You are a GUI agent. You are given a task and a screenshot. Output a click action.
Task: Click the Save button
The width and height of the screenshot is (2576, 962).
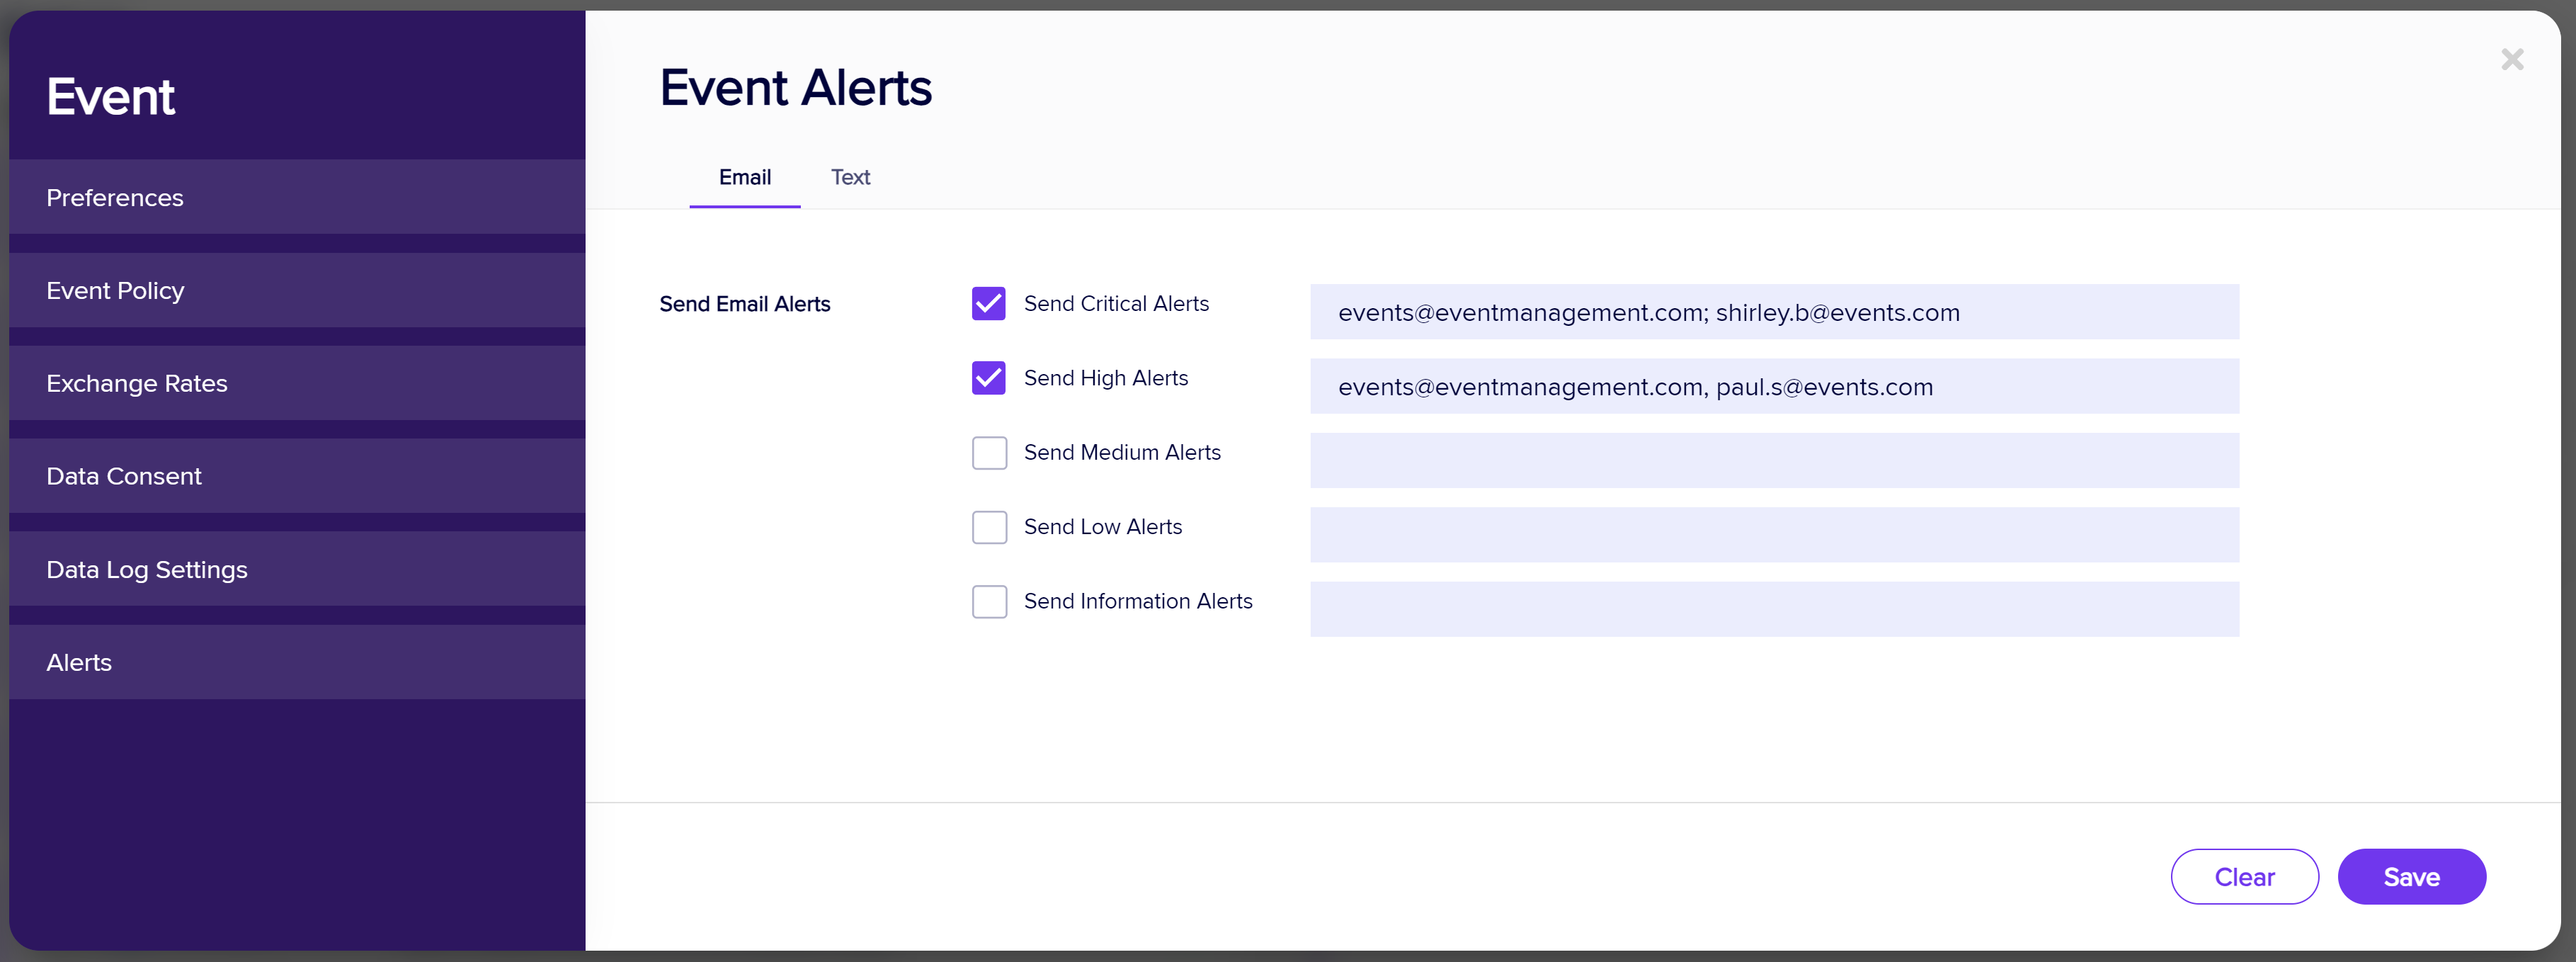(x=2410, y=877)
